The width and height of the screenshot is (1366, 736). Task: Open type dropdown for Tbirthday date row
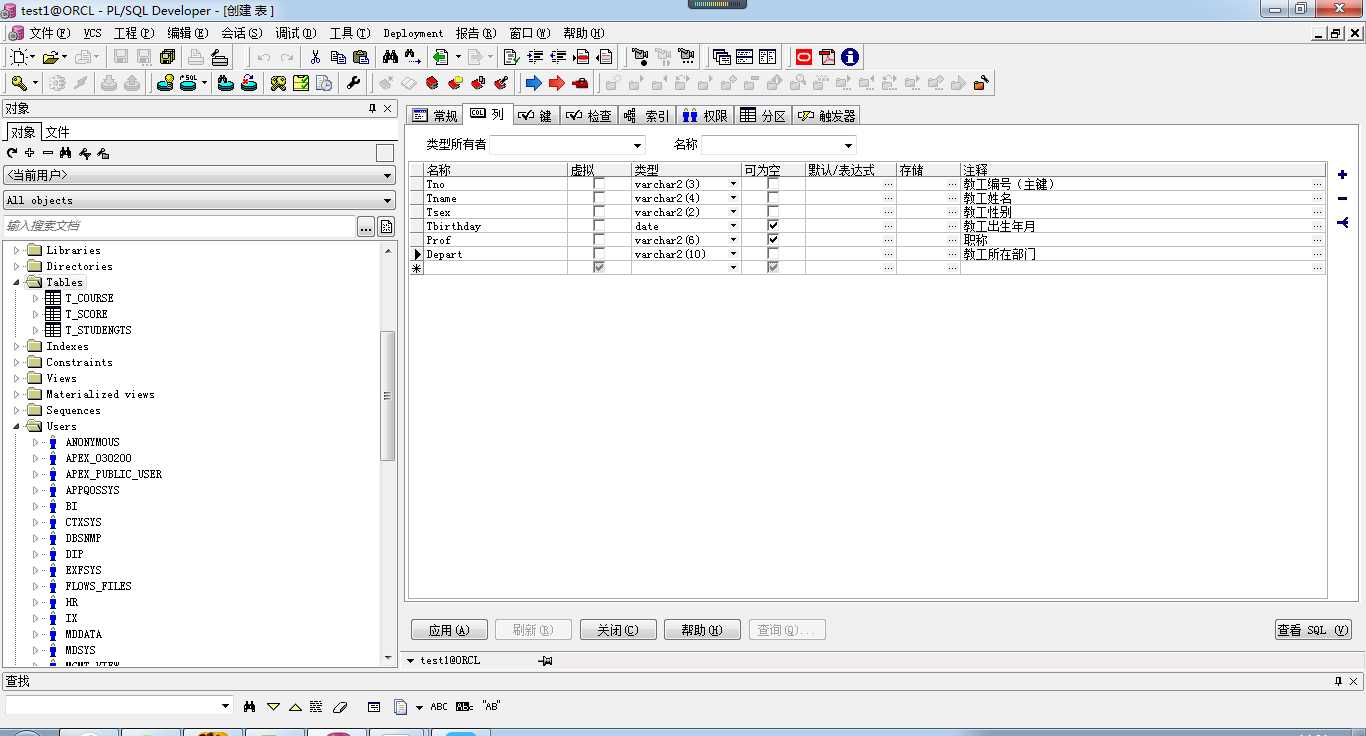pyautogui.click(x=733, y=226)
